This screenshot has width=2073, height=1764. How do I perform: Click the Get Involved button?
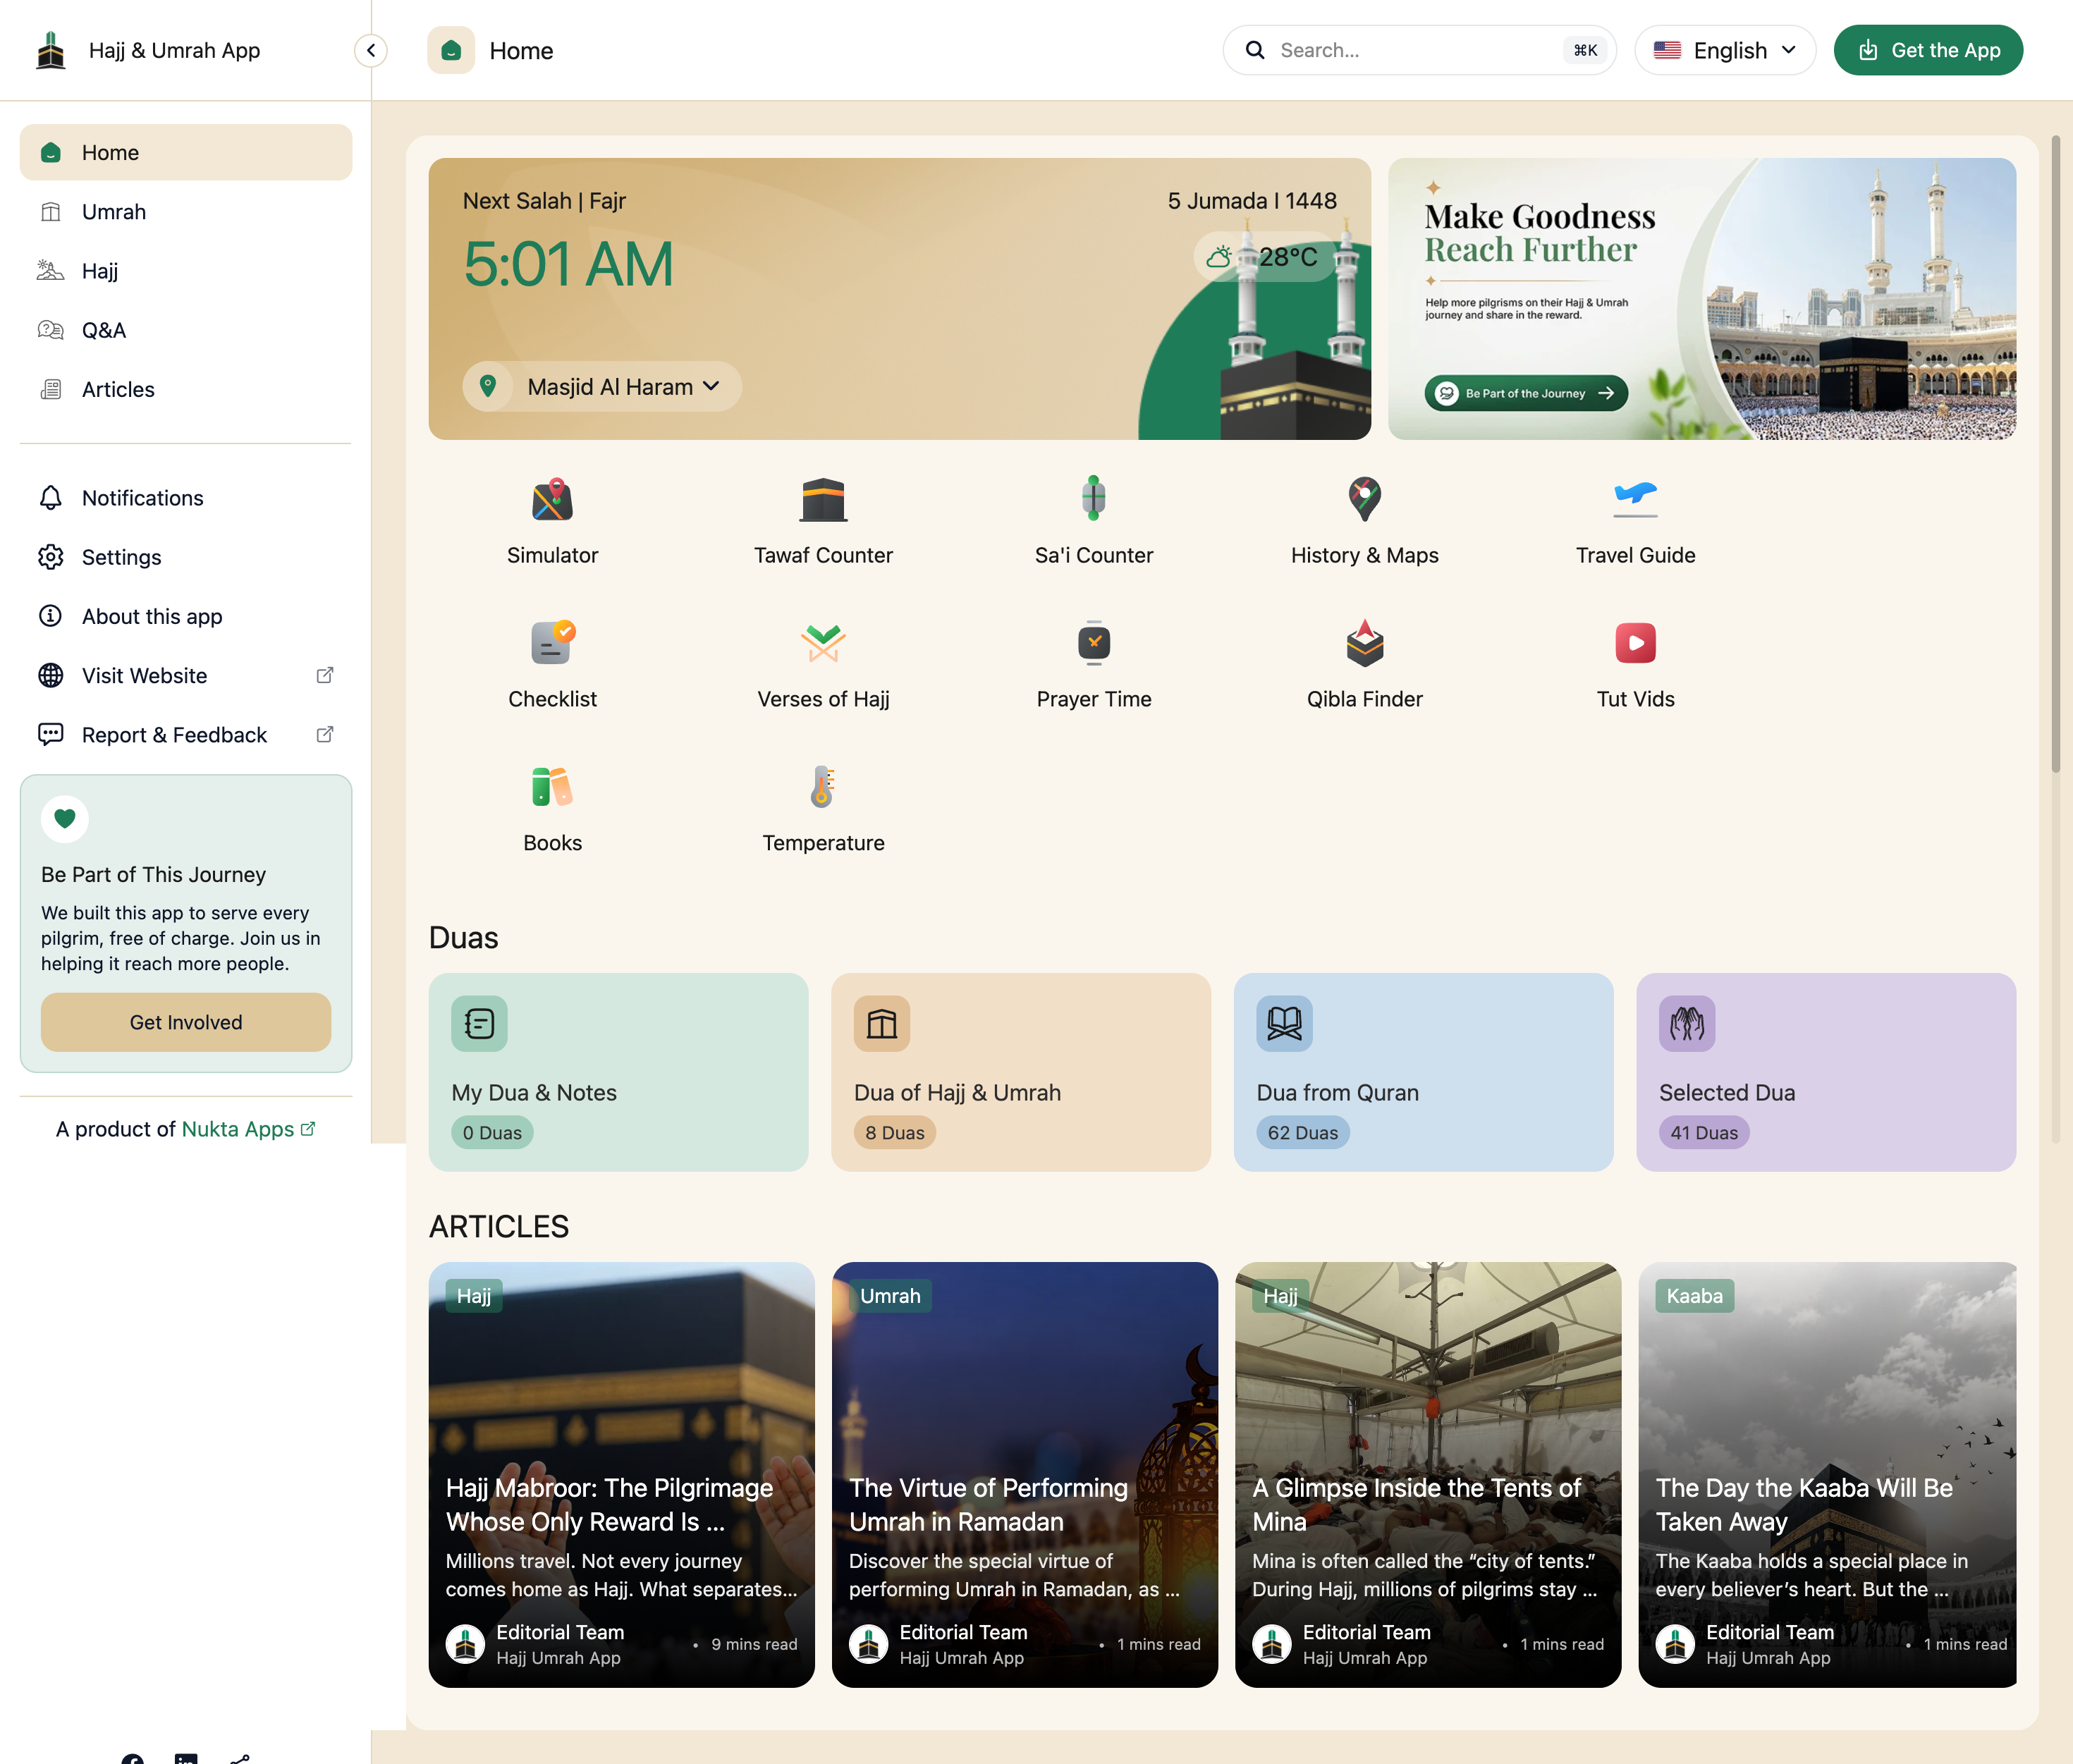click(x=186, y=1022)
